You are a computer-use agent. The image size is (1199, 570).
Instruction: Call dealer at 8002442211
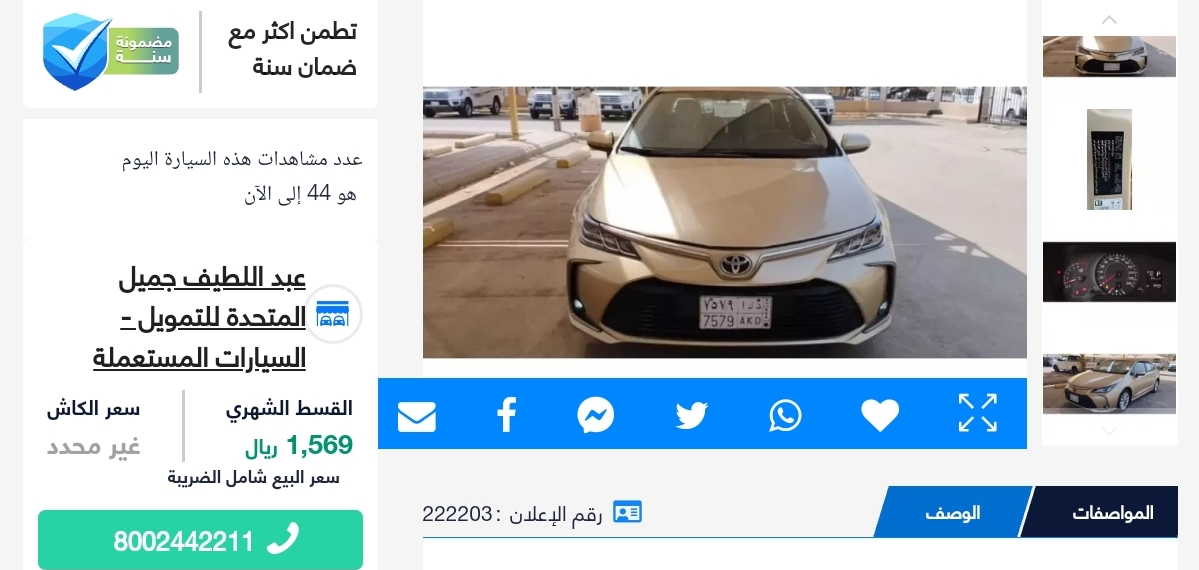[x=200, y=540]
